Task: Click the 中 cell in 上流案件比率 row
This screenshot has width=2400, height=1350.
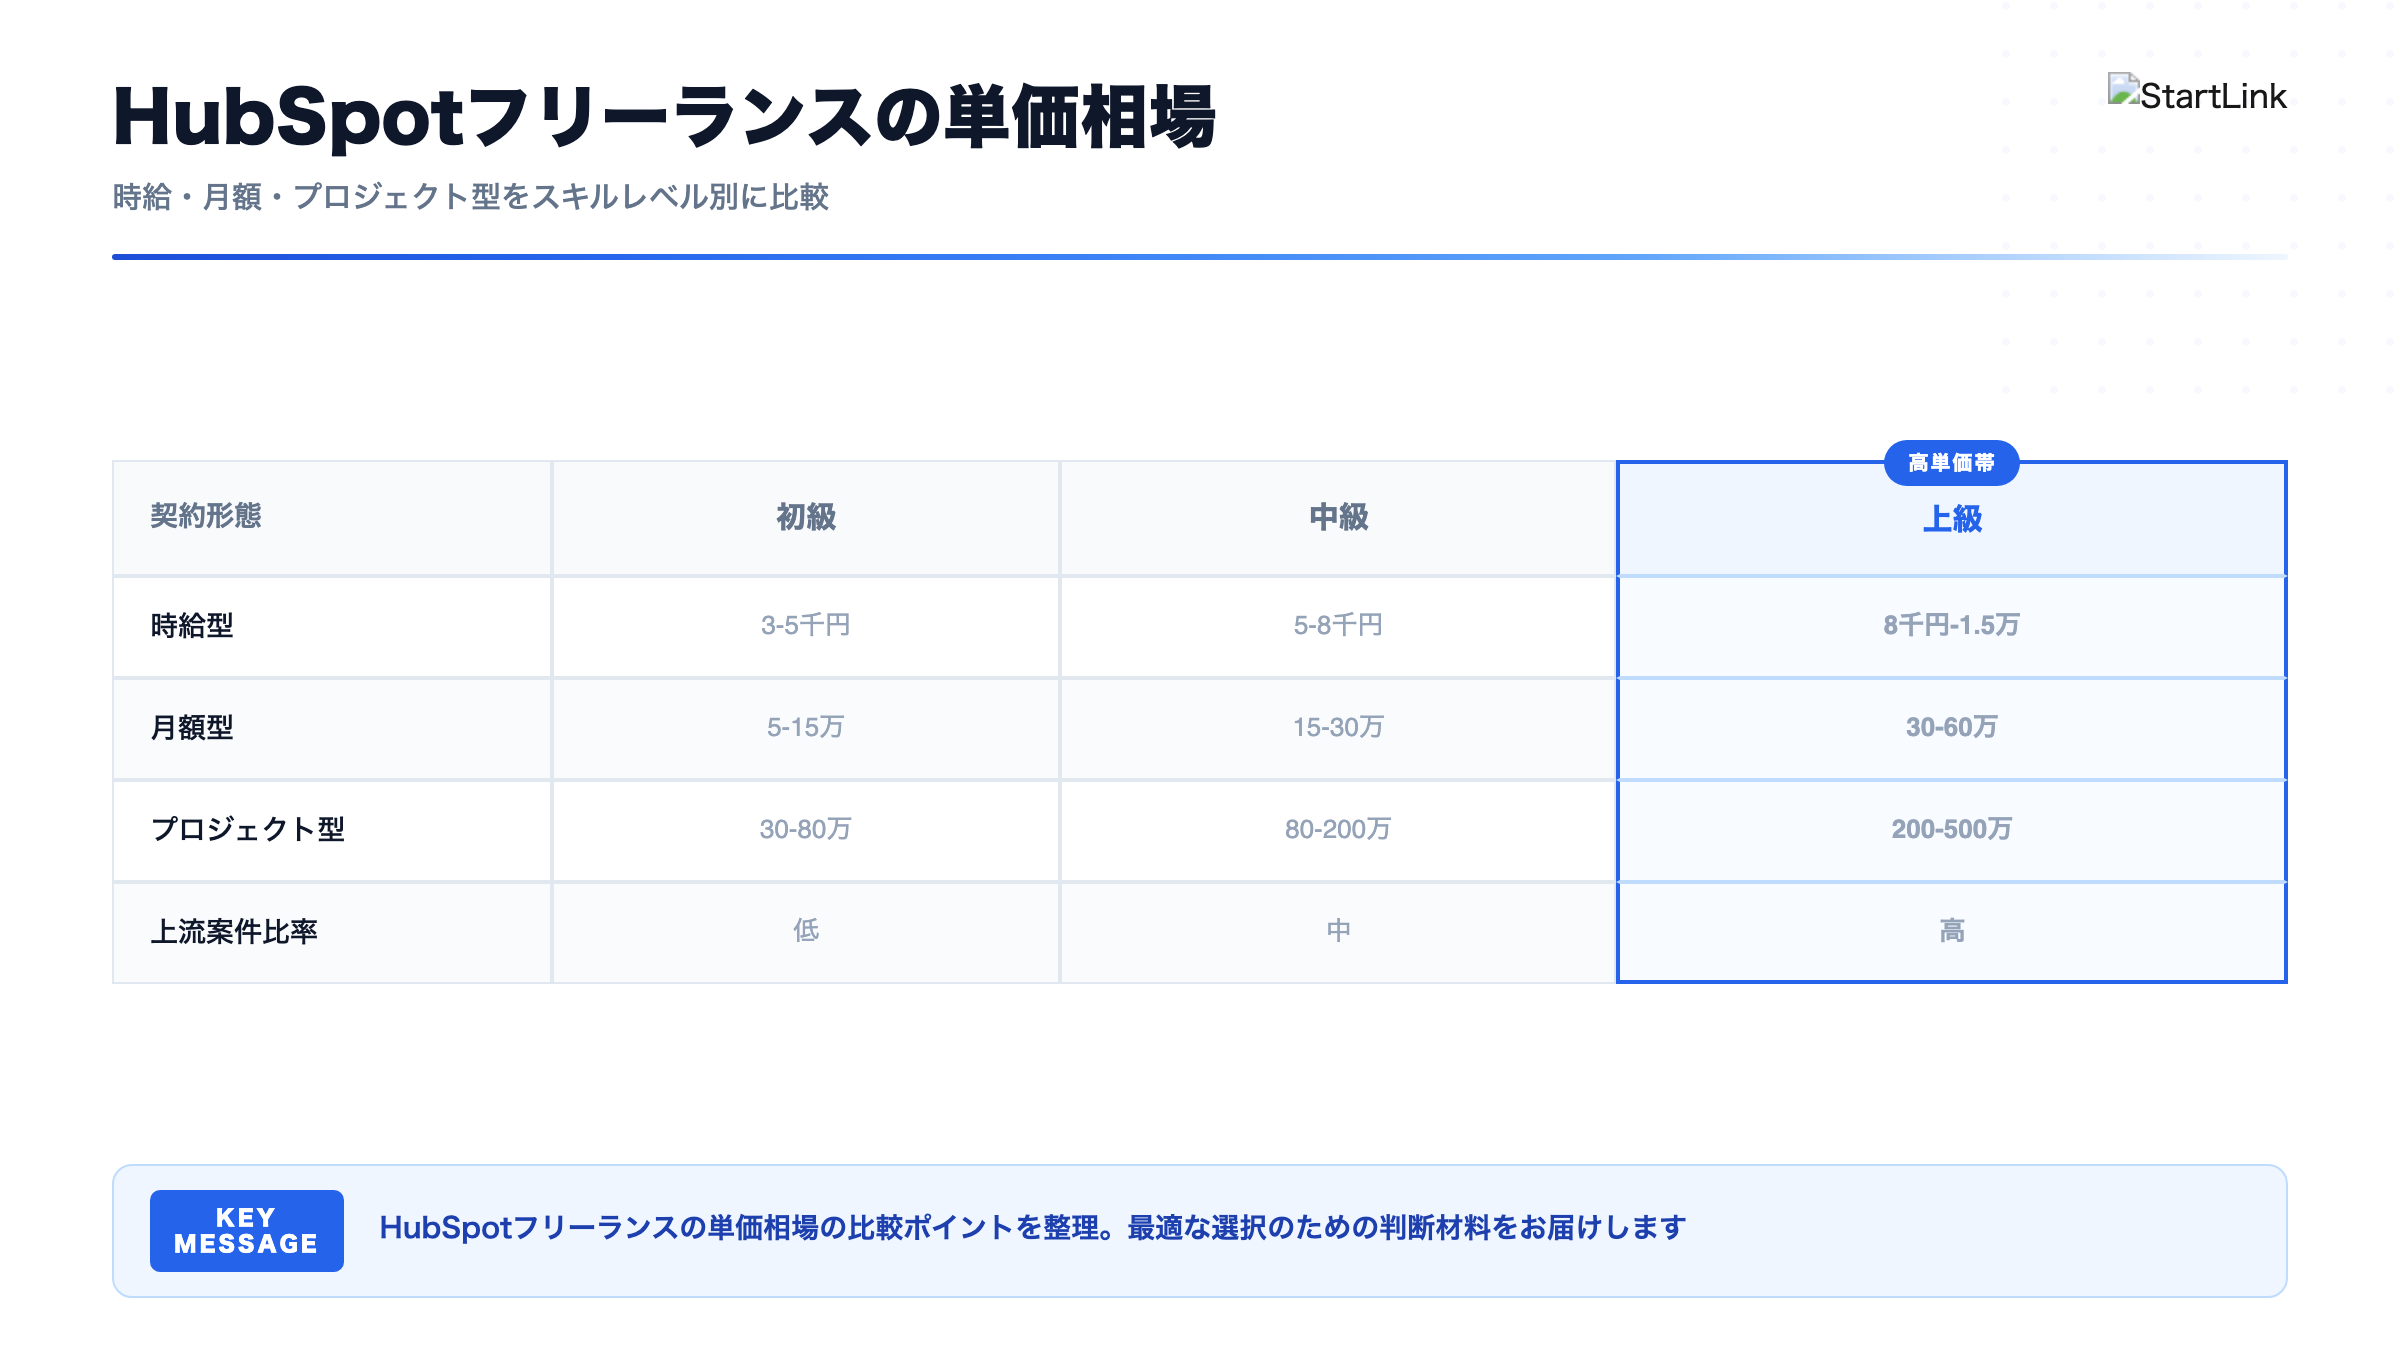Action: [x=1339, y=933]
